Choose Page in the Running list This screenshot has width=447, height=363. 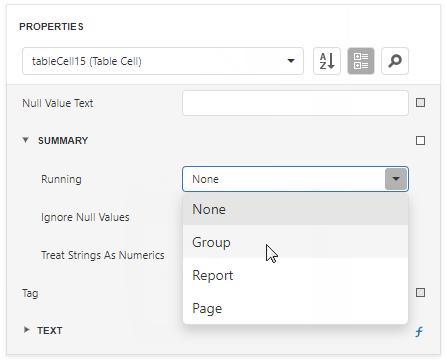tap(295, 308)
